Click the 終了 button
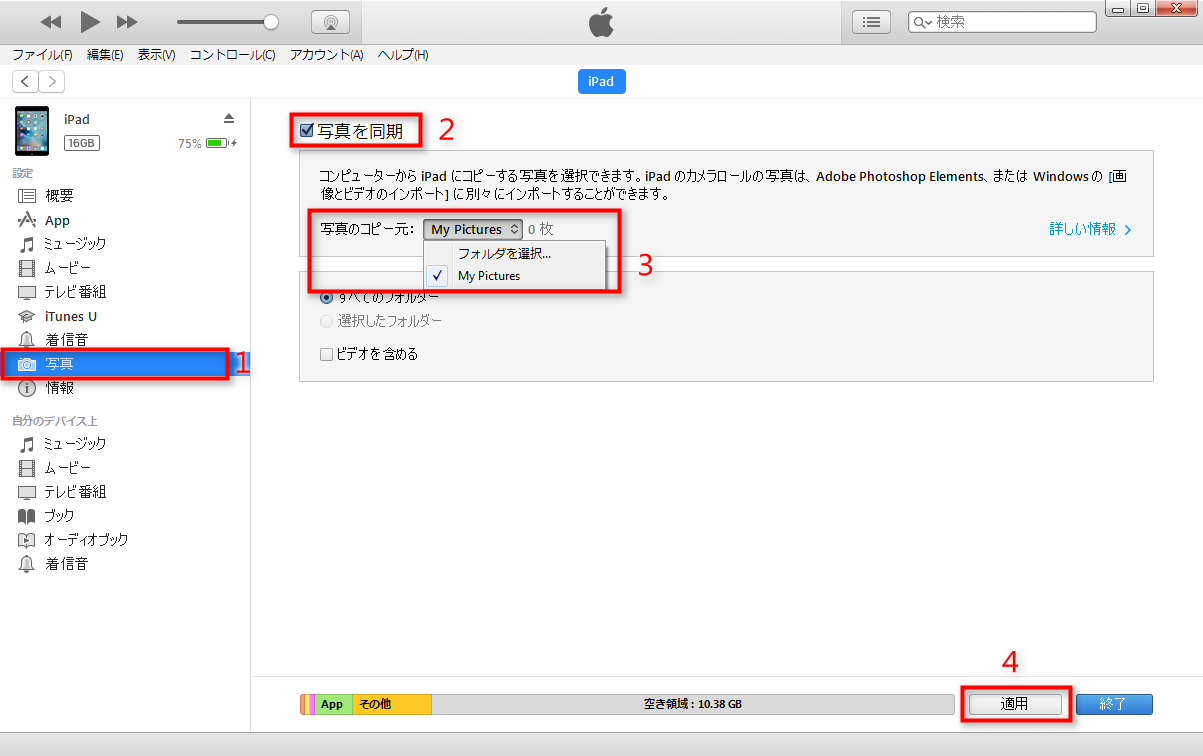 [1114, 704]
